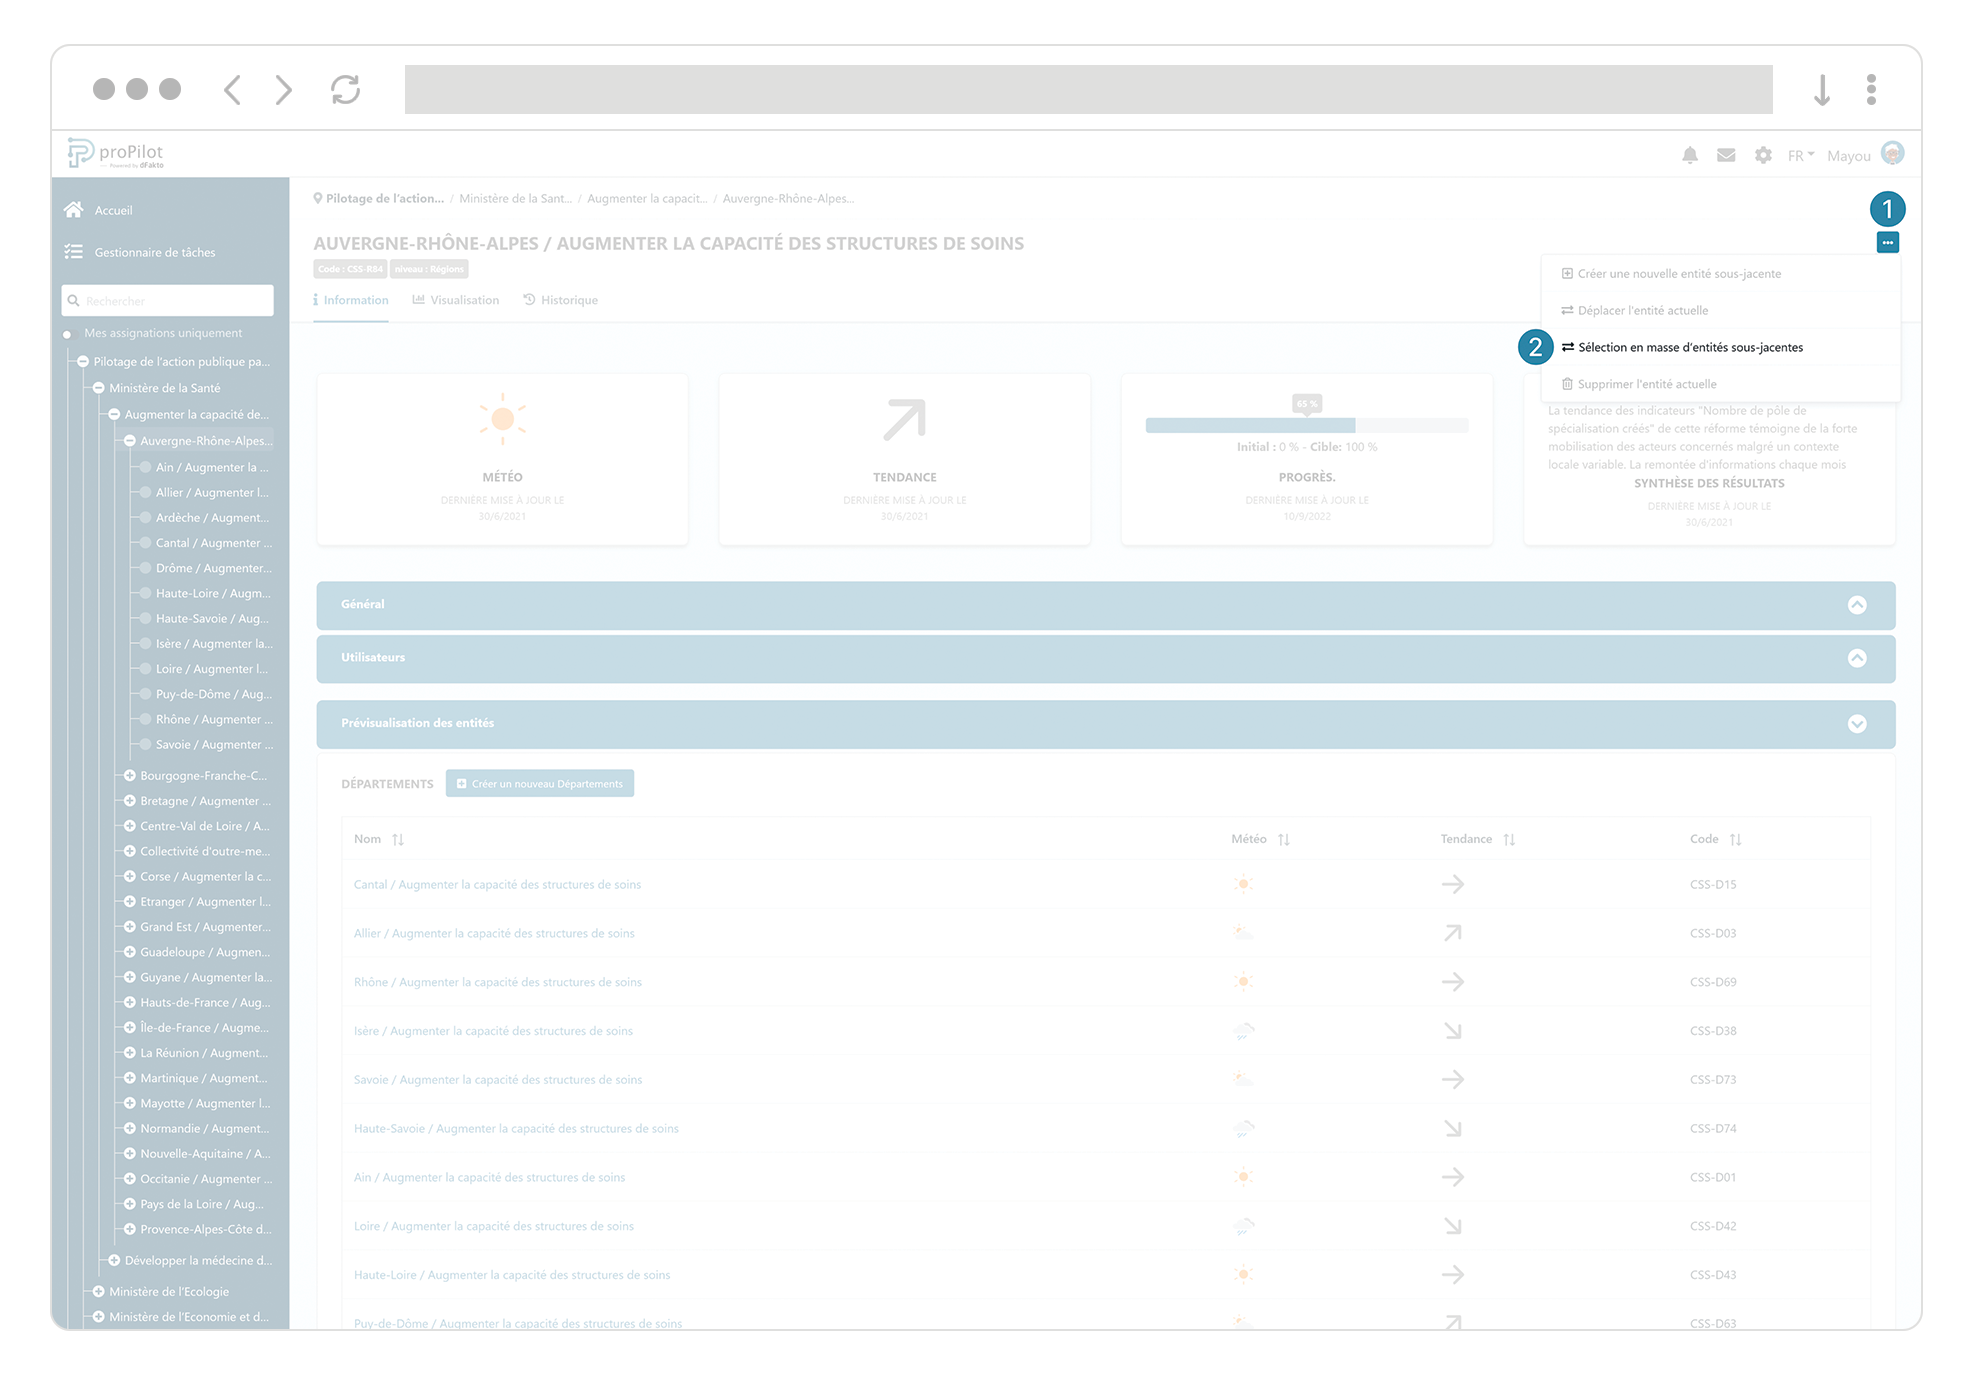The width and height of the screenshot is (1973, 1384).
Task: Collapse the Général section chevron
Action: pyautogui.click(x=1856, y=605)
